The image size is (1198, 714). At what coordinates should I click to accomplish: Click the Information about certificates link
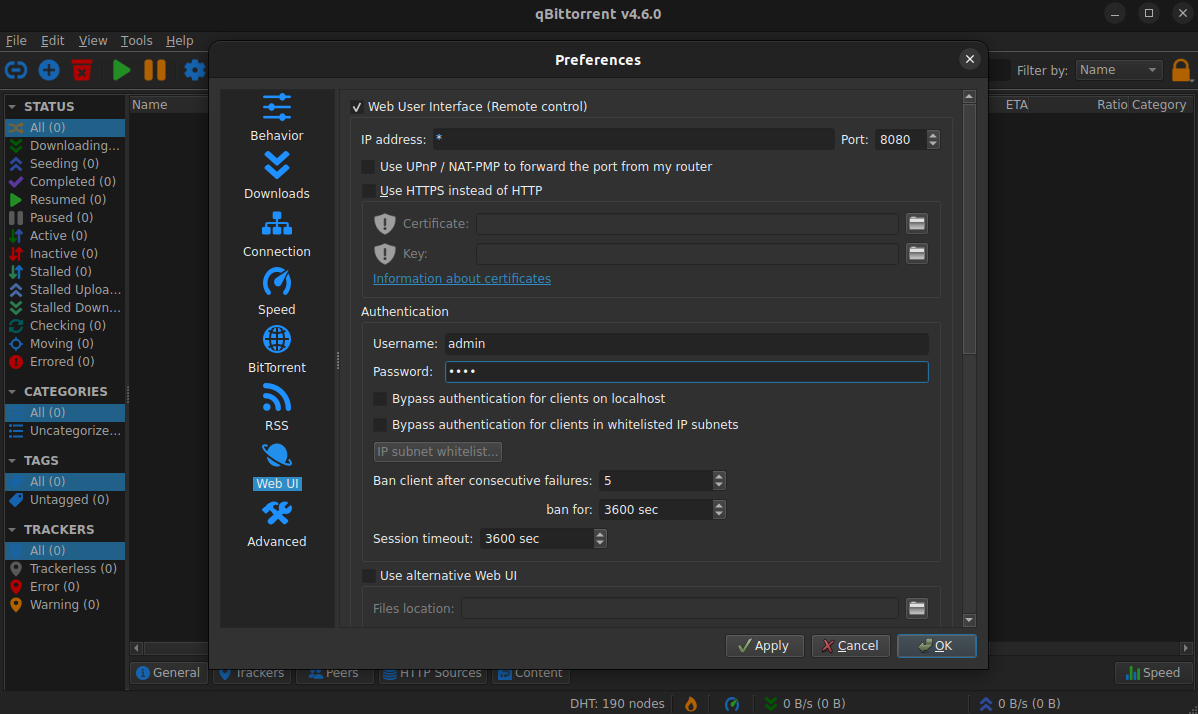[x=461, y=278]
